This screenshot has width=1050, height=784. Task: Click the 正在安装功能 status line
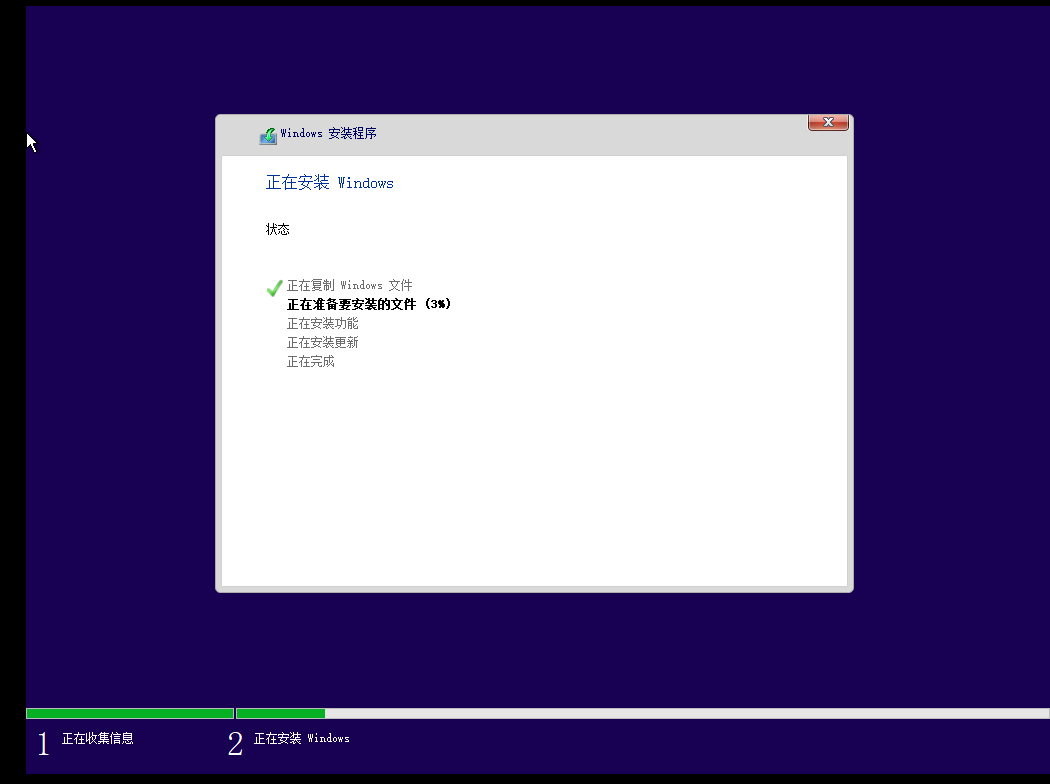323,323
